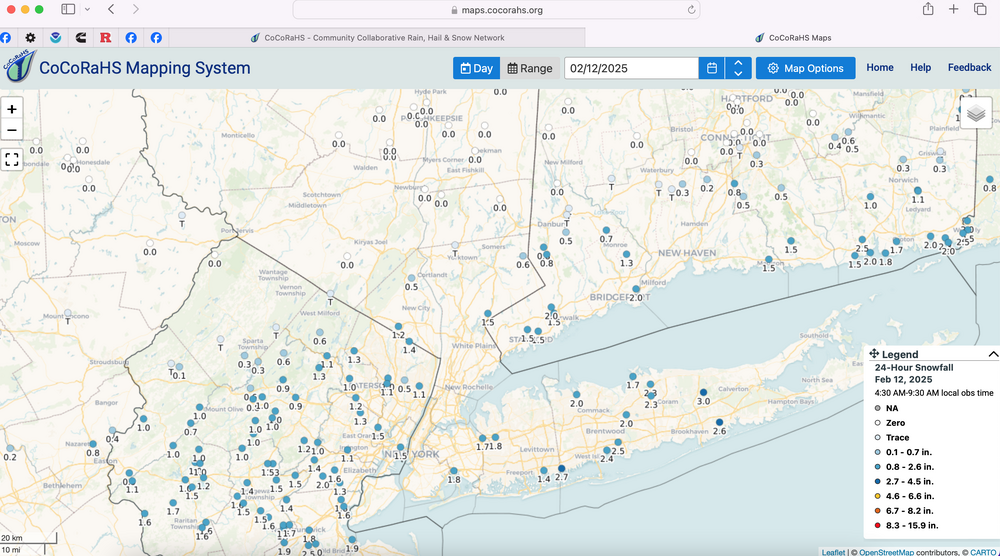The image size is (1000, 556).
Task: Enter fullscreen map view
Action: pos(11,159)
